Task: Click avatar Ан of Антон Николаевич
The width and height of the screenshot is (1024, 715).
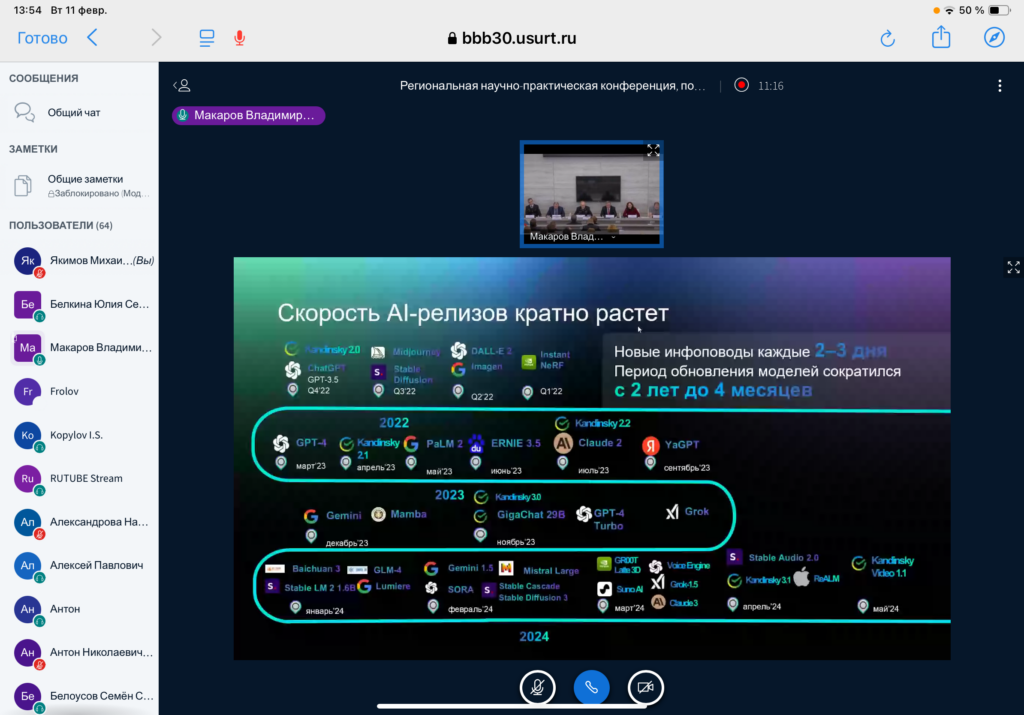Action: coord(27,652)
